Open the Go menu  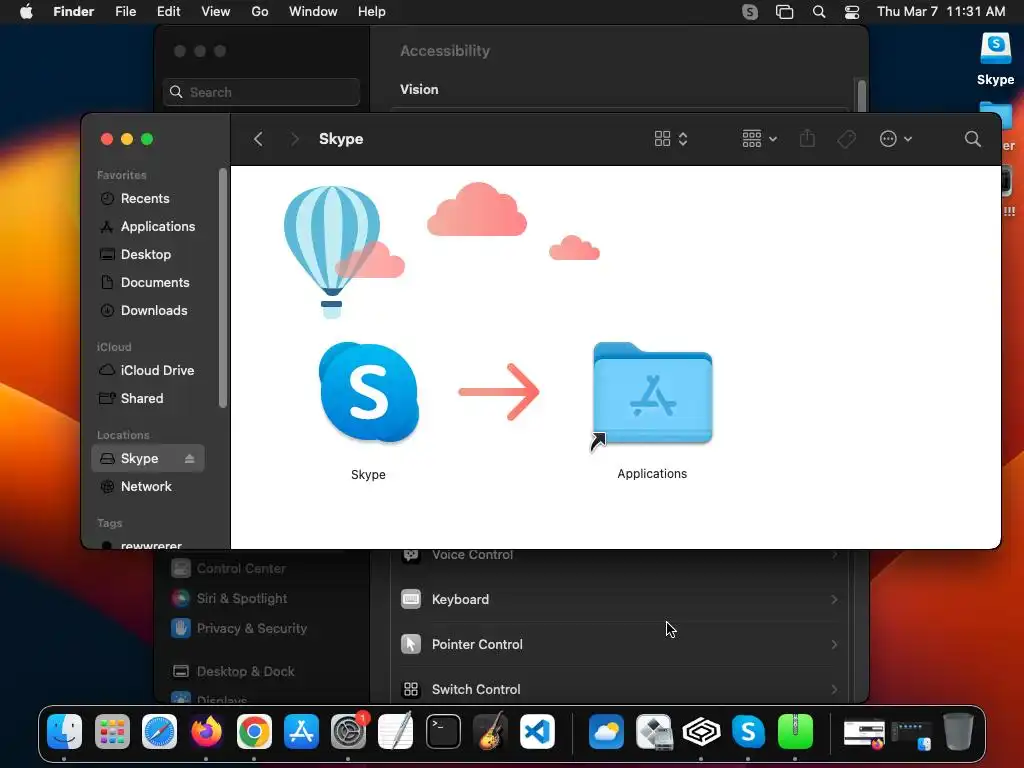pos(260,12)
